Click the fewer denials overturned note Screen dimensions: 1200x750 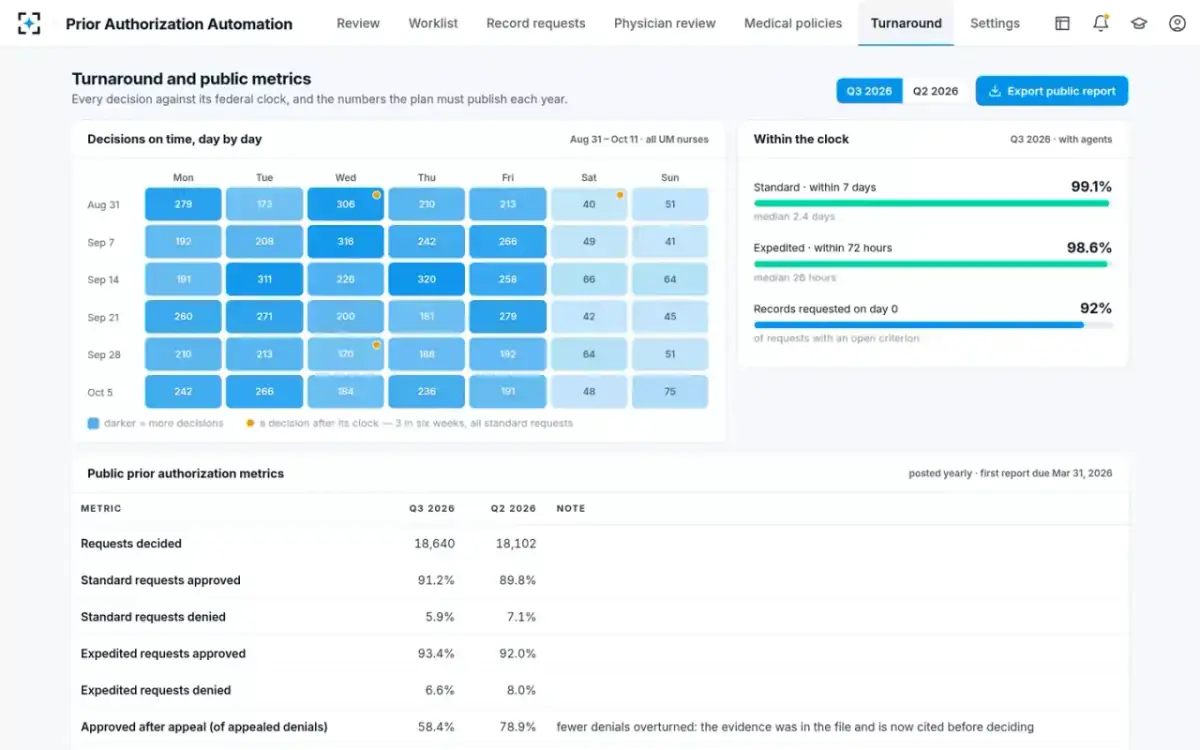(795, 727)
